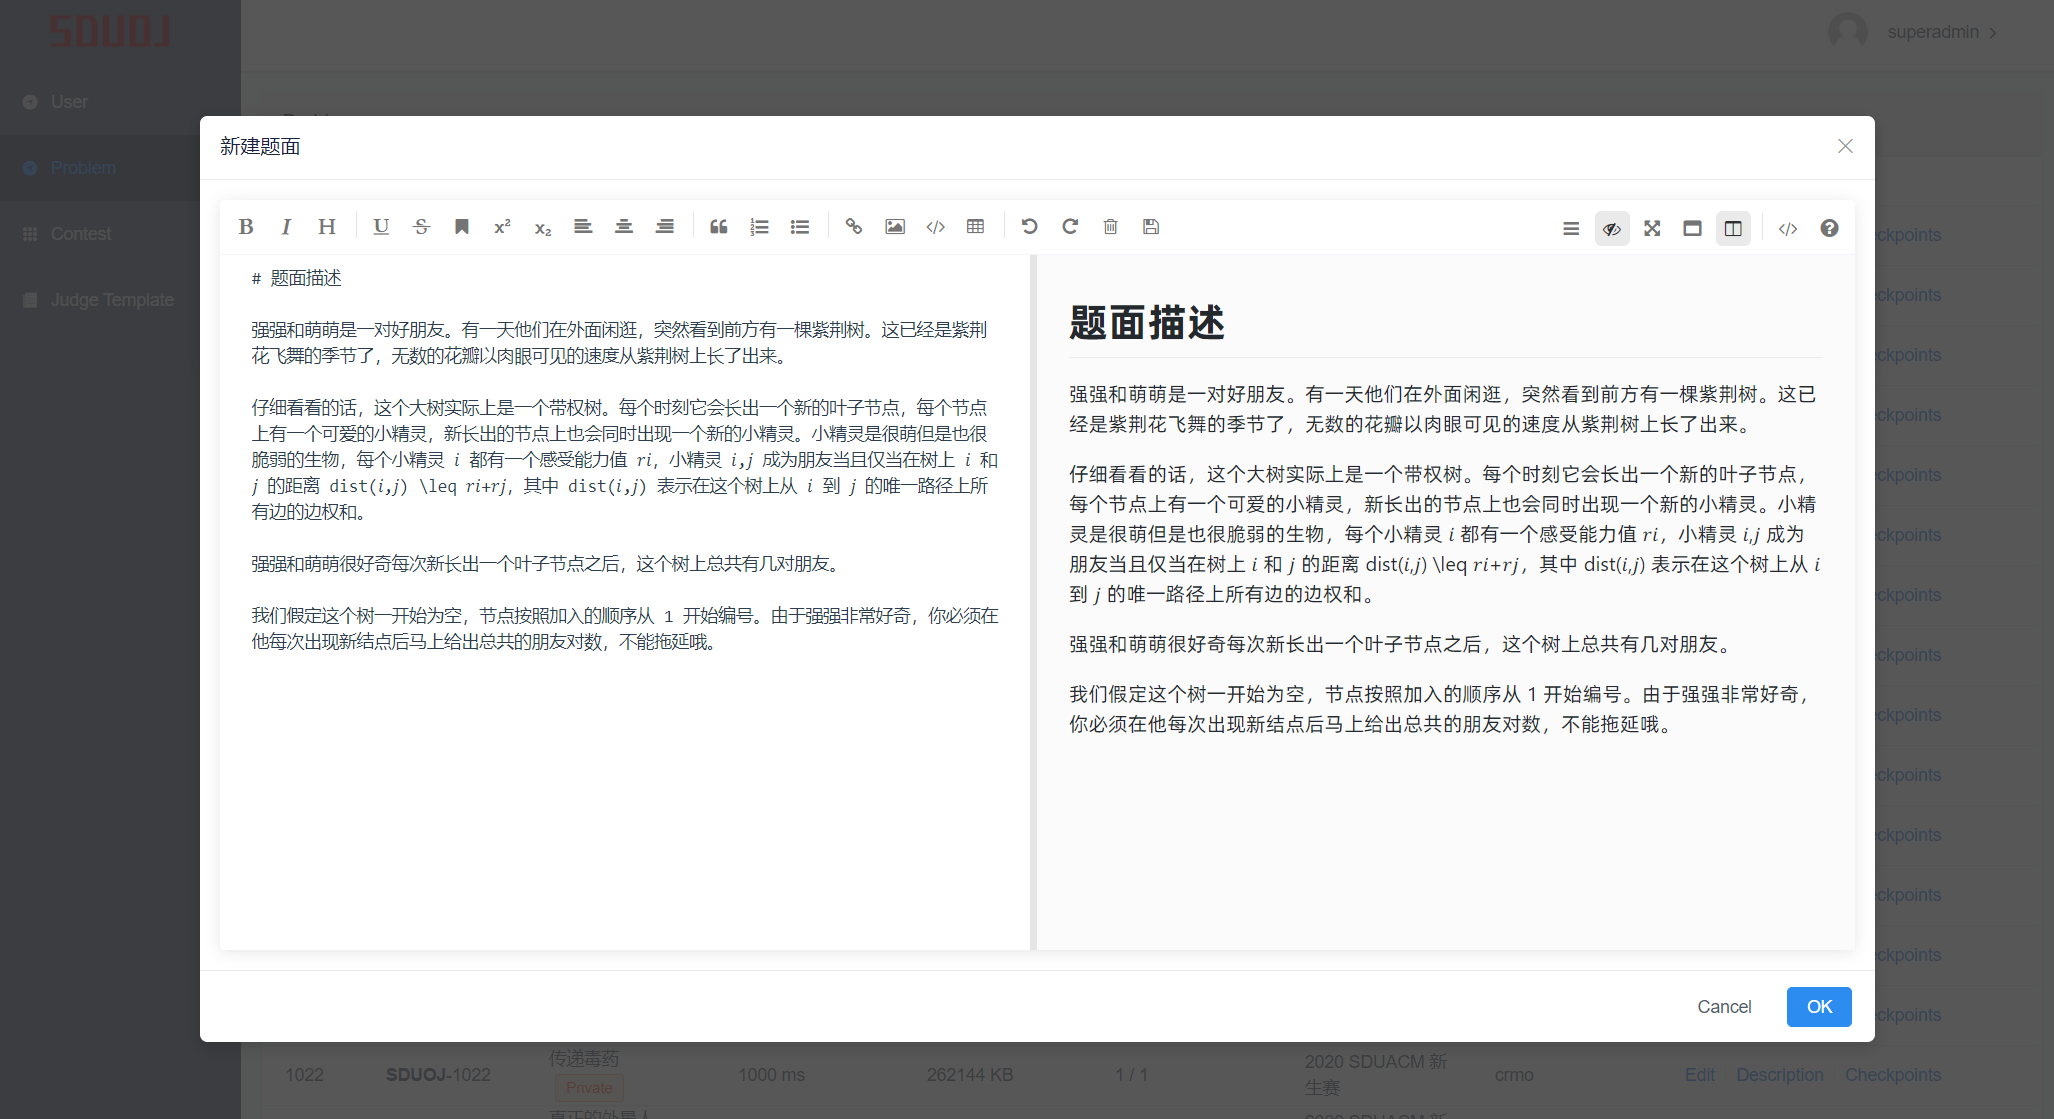This screenshot has height=1119, width=2054.
Task: Open the Judge Template sidebar menu
Action: pyautogui.click(x=120, y=300)
